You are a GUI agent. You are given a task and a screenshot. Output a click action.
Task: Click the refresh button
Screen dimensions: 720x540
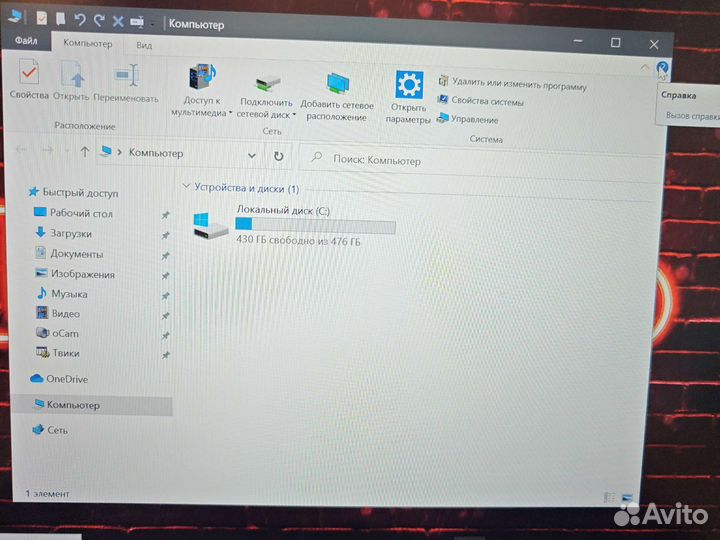coord(278,157)
